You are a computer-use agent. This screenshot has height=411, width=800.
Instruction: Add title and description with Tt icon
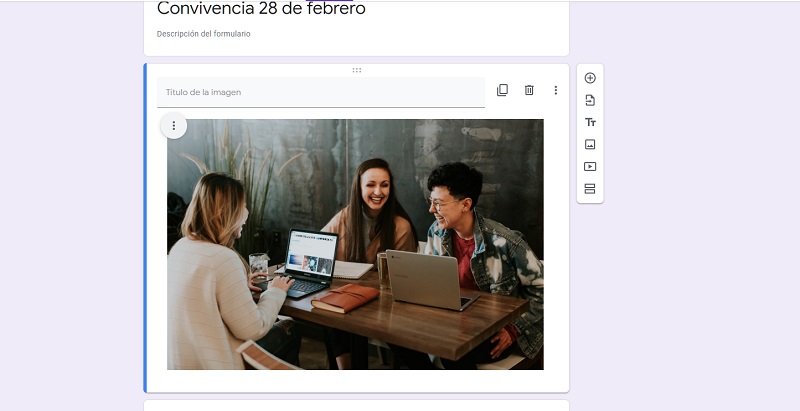[x=590, y=122]
